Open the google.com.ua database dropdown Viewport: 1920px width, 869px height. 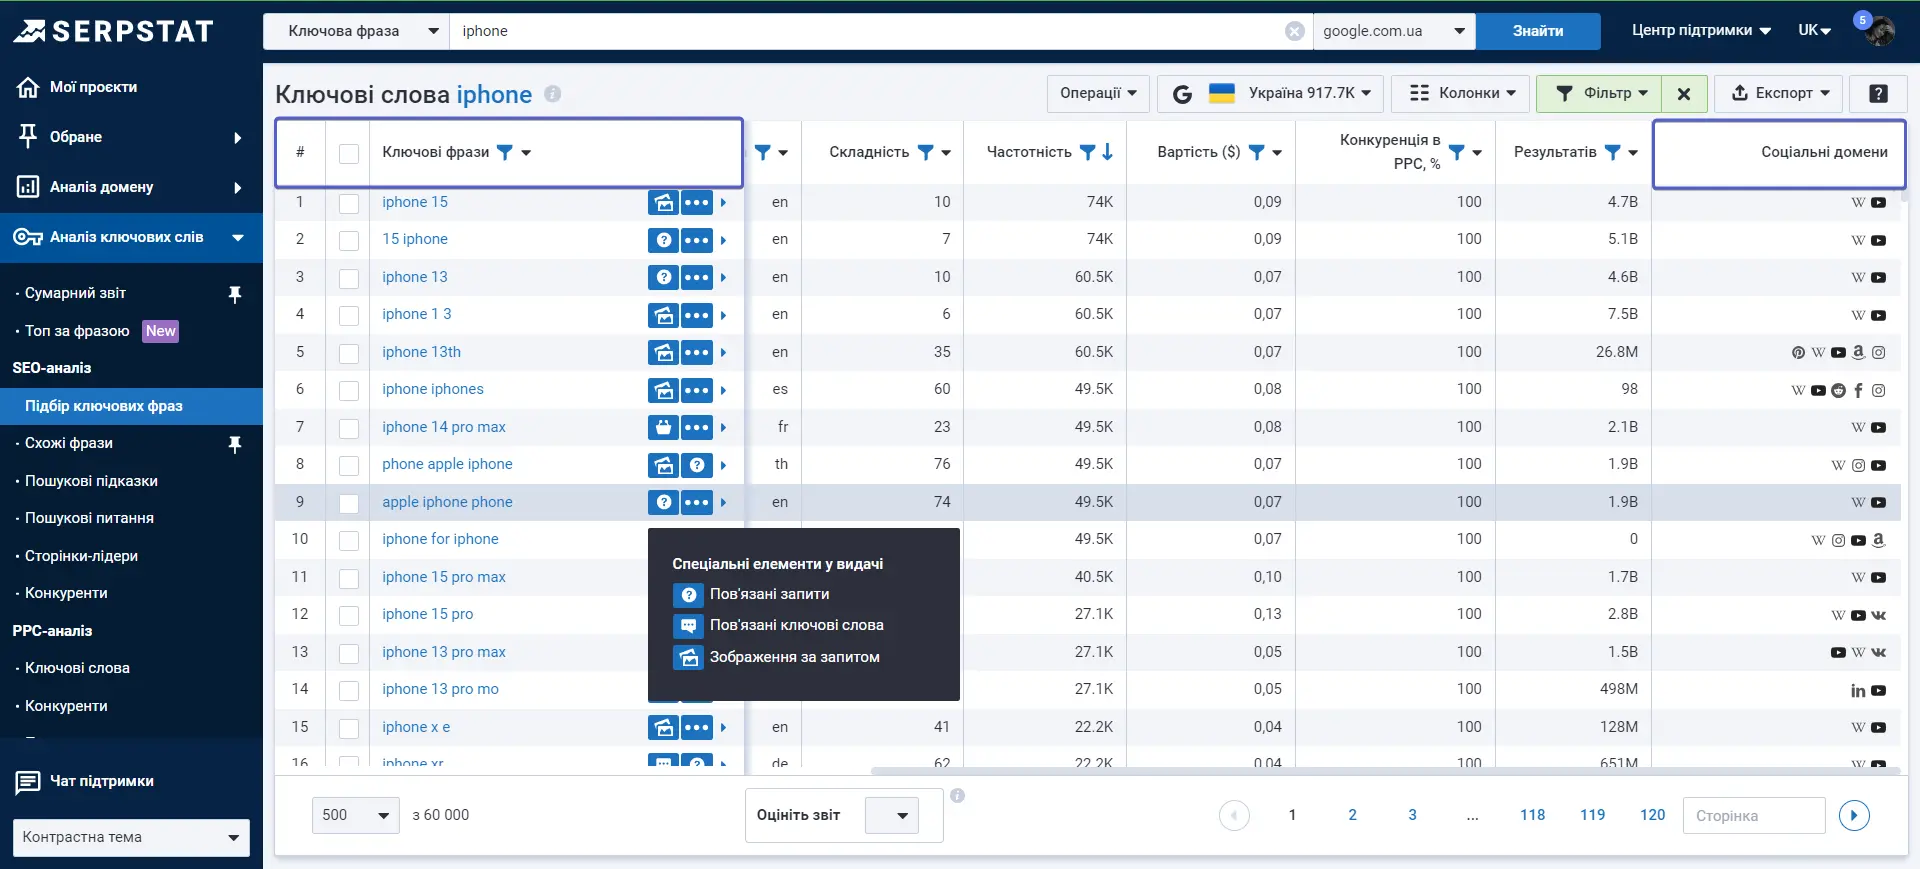tap(1394, 31)
